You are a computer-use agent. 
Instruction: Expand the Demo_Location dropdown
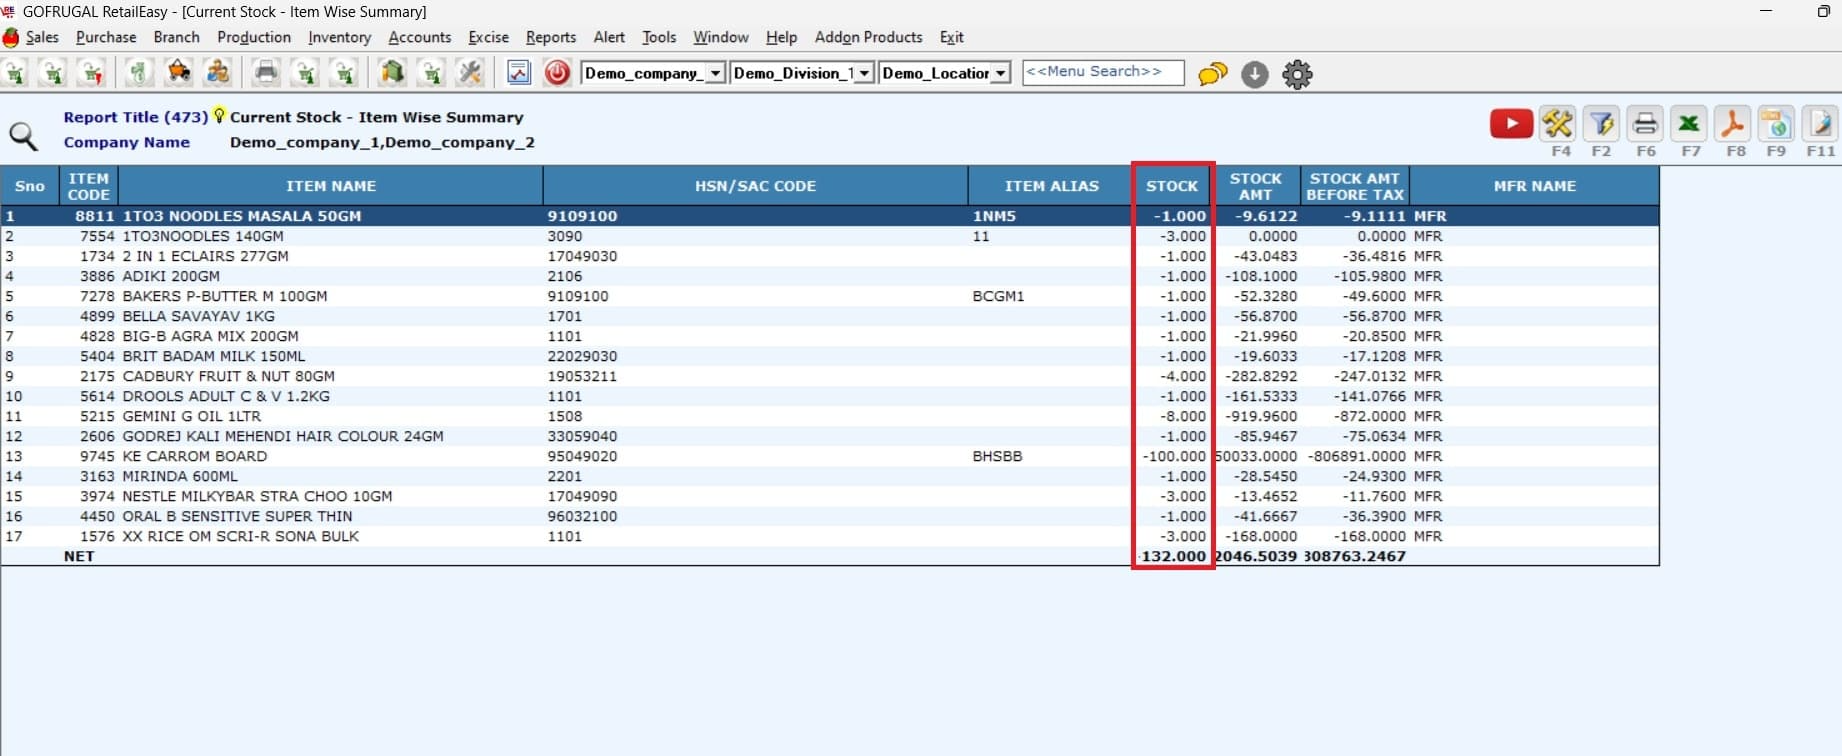[1000, 73]
